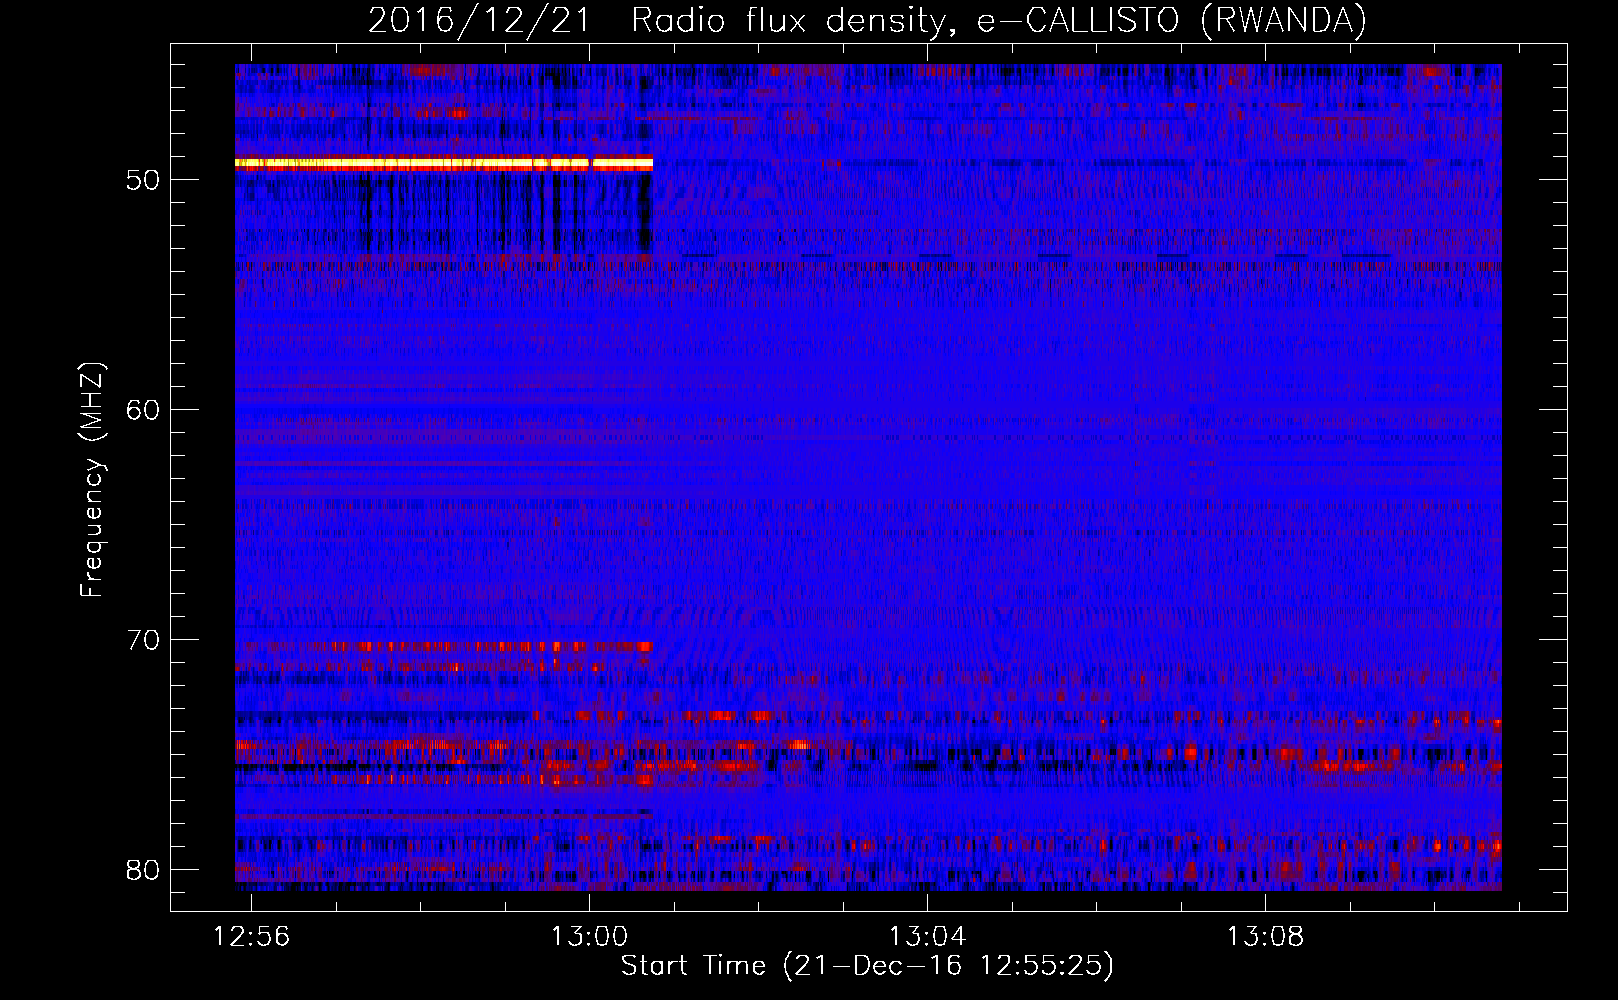The height and width of the screenshot is (1000, 1618).
Task: Select the 13:04 time tick label
Action: coord(928,936)
